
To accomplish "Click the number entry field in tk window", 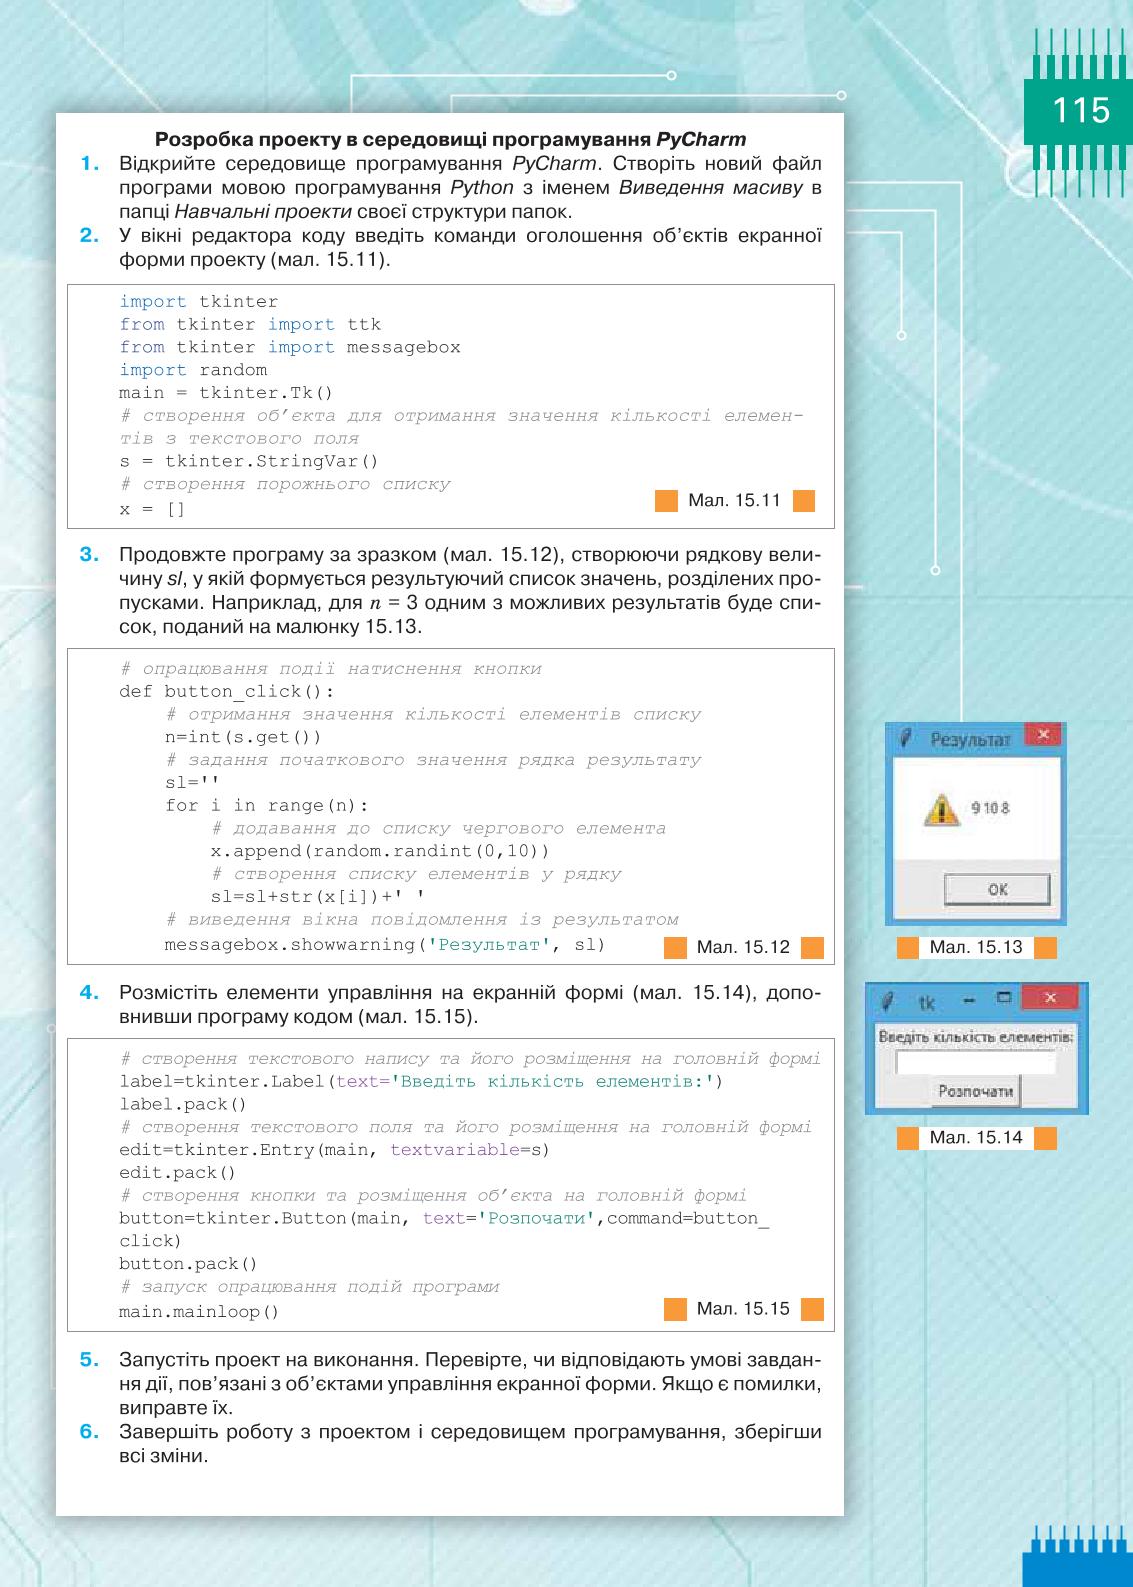I will tap(975, 1062).
